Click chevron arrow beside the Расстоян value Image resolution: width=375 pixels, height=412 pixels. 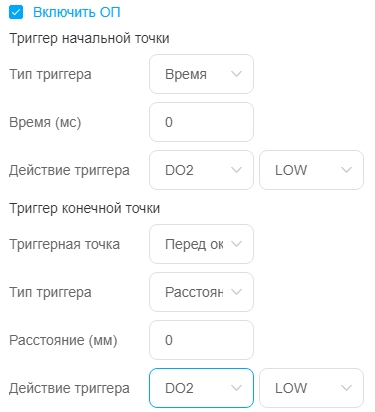[x=236, y=292]
